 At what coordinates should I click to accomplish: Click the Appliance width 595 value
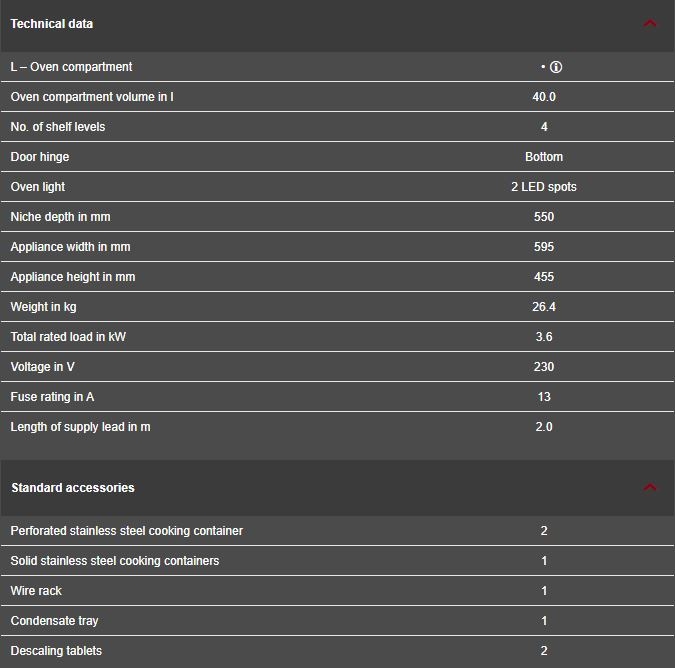544,247
